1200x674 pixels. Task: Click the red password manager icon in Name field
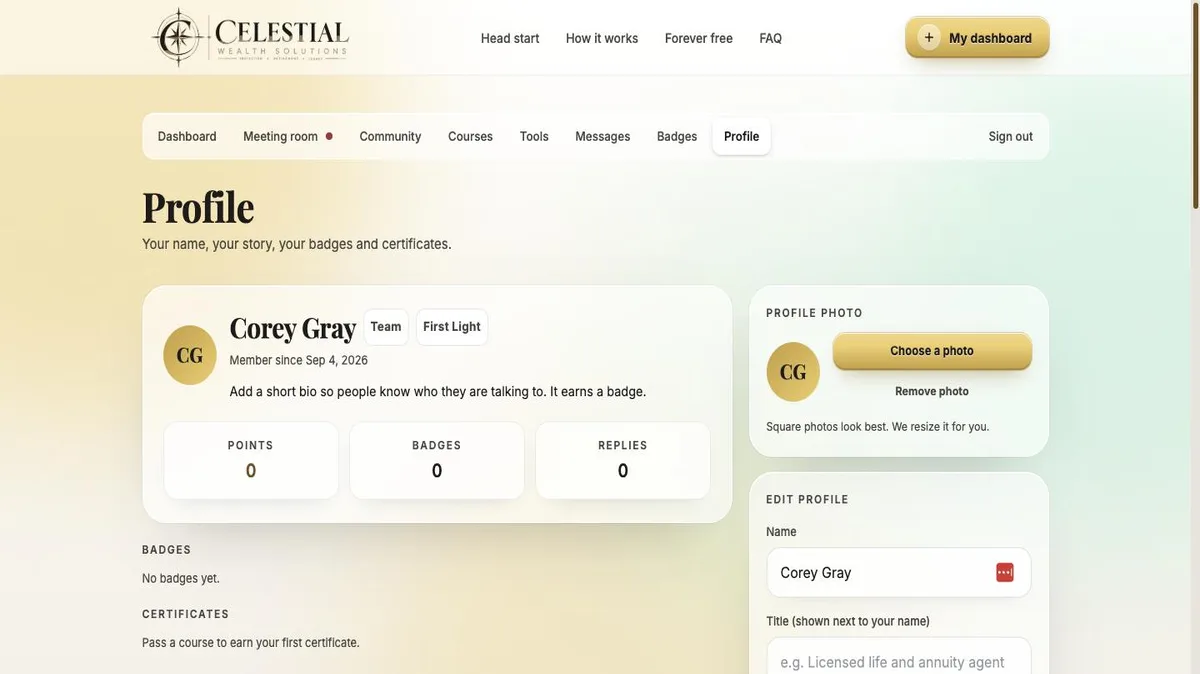[1005, 572]
